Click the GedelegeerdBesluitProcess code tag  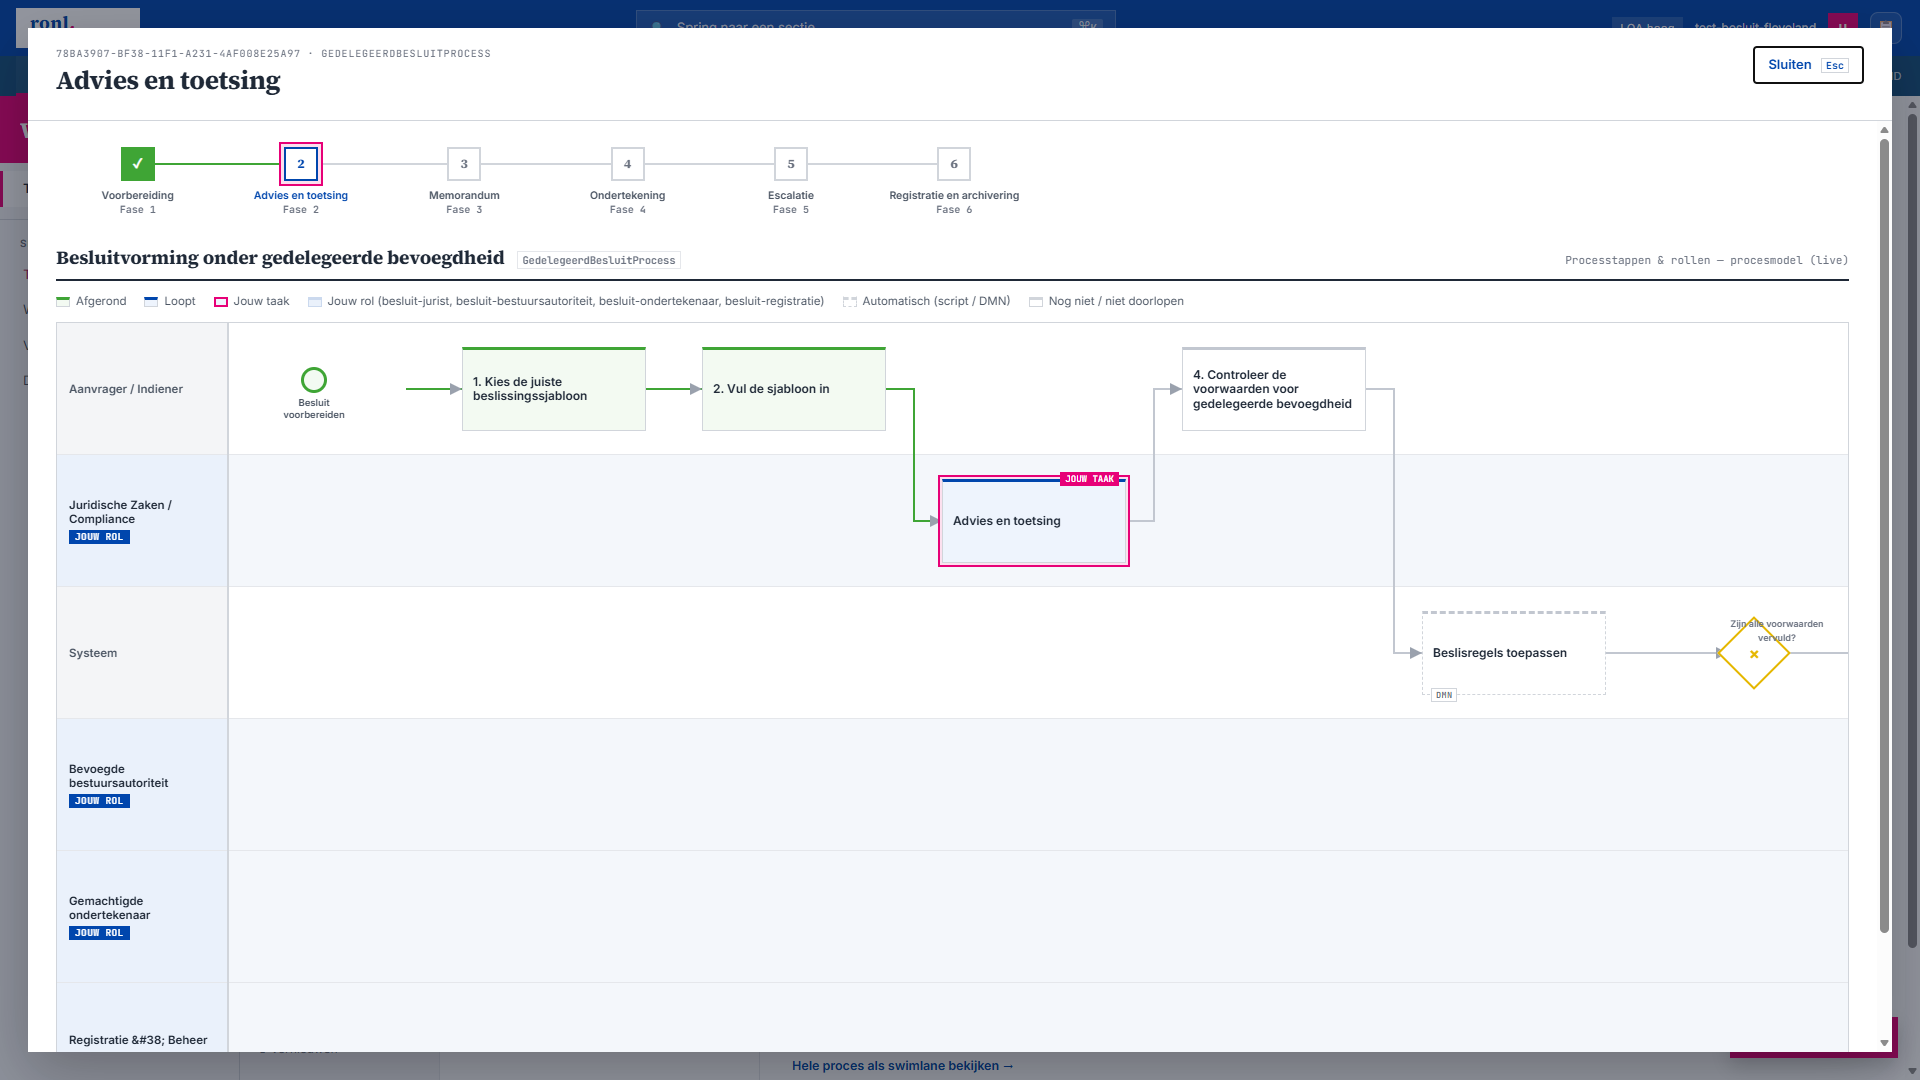tap(599, 260)
